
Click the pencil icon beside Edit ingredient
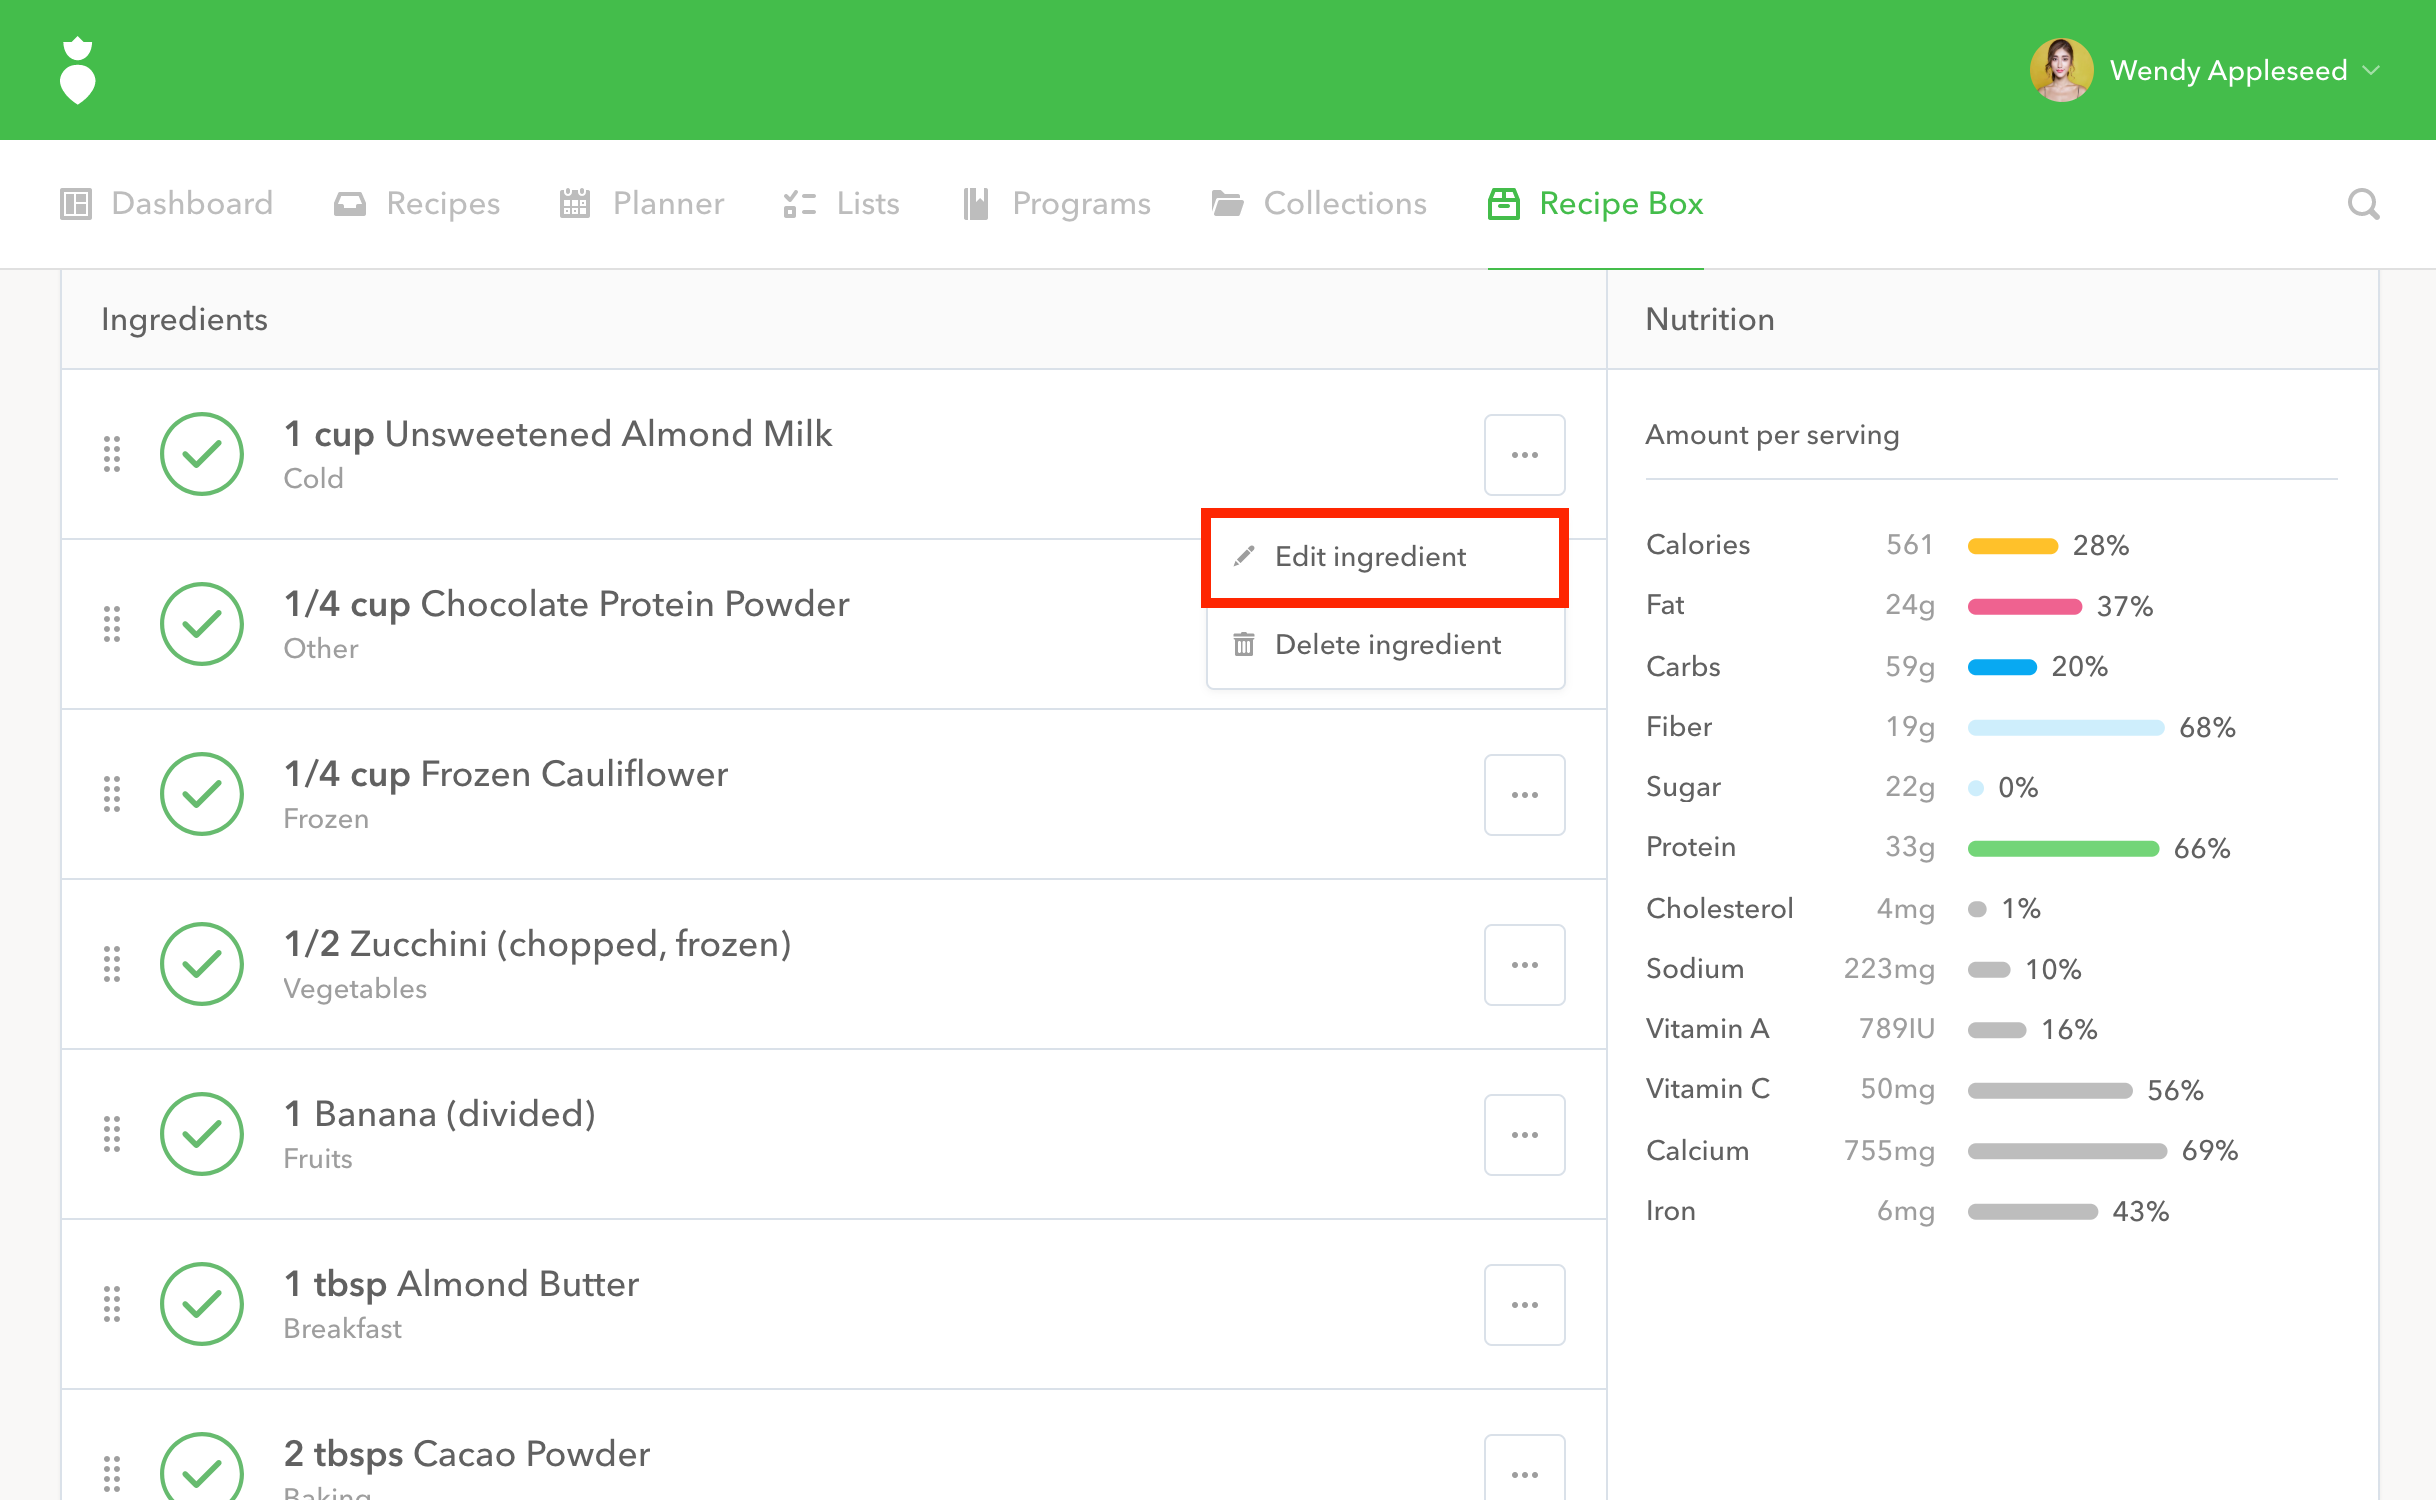tap(1244, 557)
